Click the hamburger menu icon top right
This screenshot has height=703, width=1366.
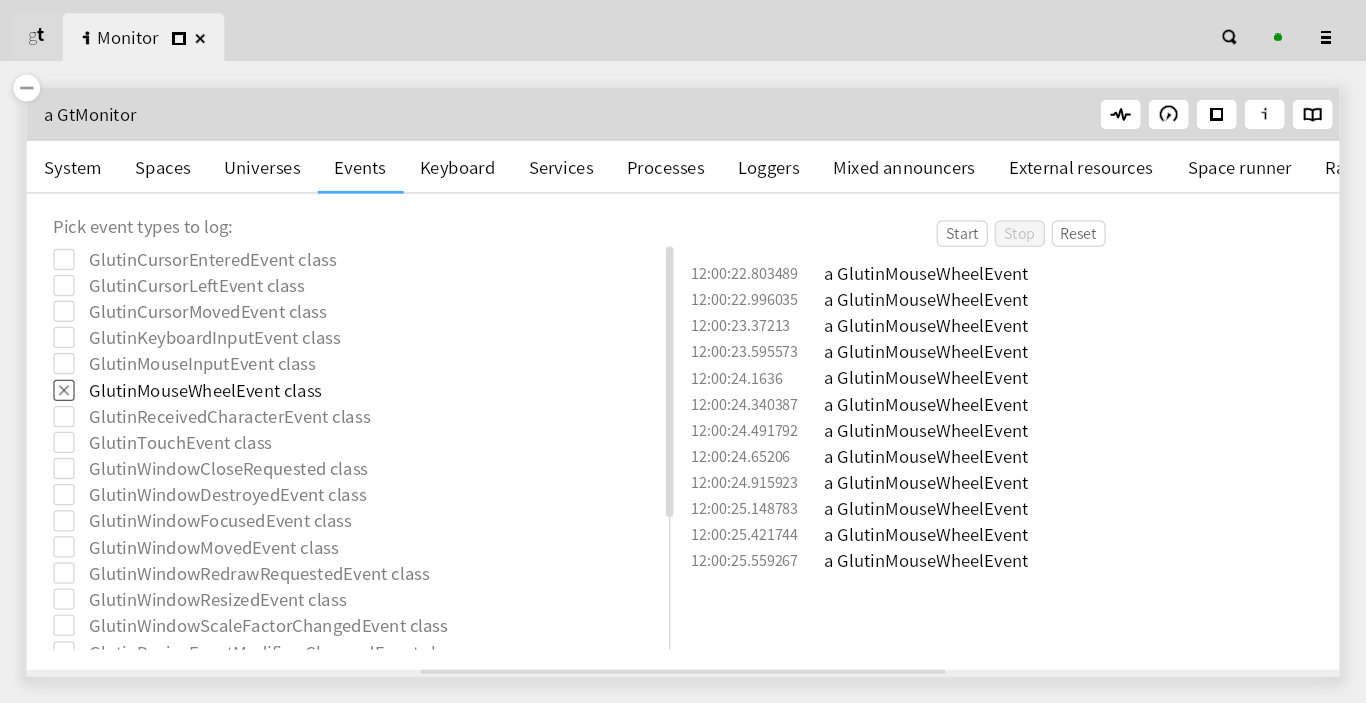pos(1326,37)
